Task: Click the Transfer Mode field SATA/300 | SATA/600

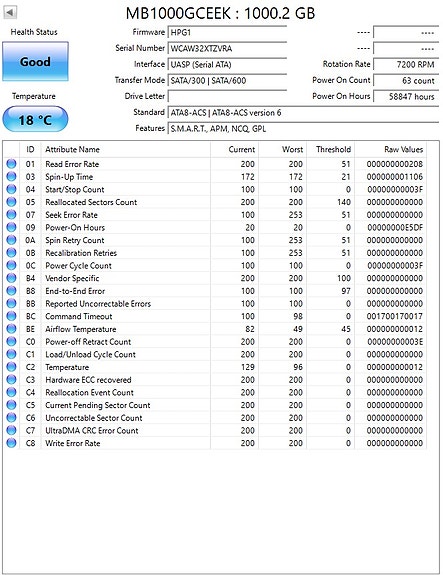Action: pyautogui.click(x=227, y=80)
